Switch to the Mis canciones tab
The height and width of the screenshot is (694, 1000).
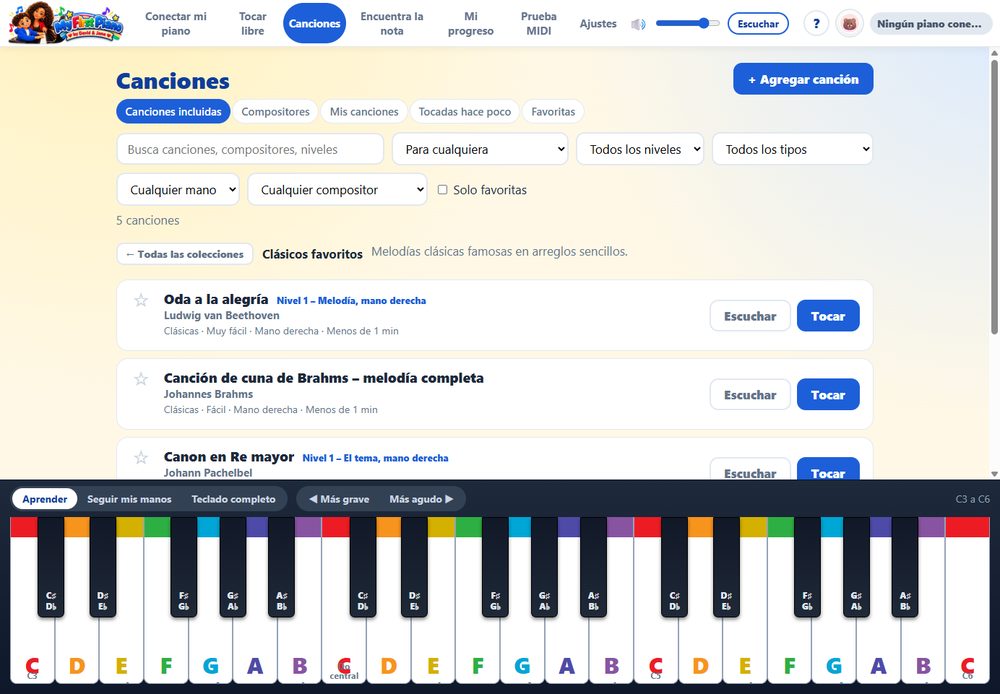(x=364, y=112)
